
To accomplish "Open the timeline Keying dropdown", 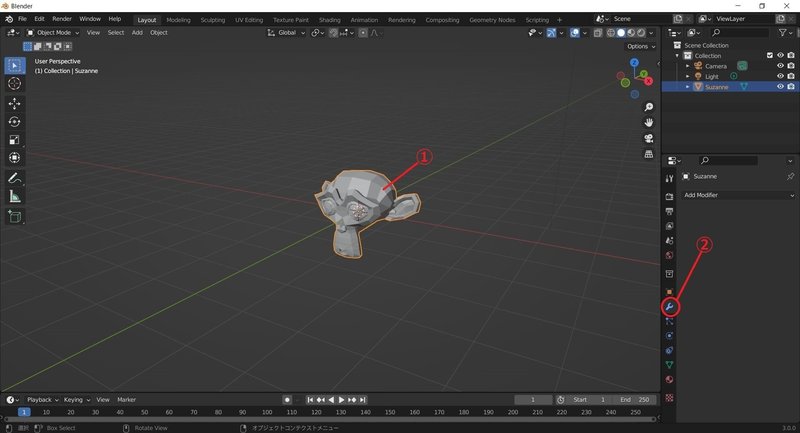I will pyautogui.click(x=77, y=400).
